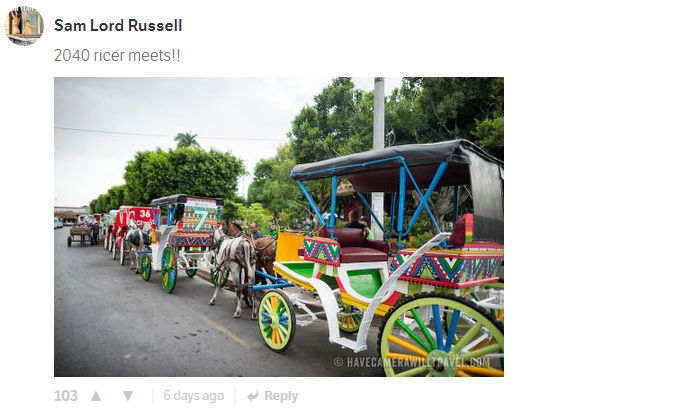Click the '2040 ricer meets!!' comment text
This screenshot has width=682, height=416.
117,56
